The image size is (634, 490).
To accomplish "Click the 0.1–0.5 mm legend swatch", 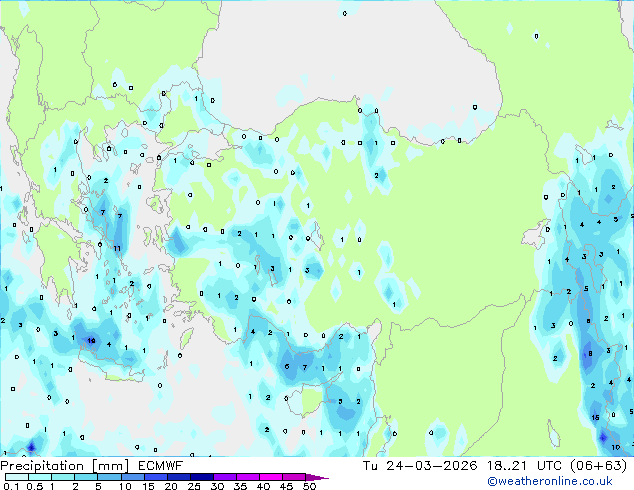I will (17, 477).
